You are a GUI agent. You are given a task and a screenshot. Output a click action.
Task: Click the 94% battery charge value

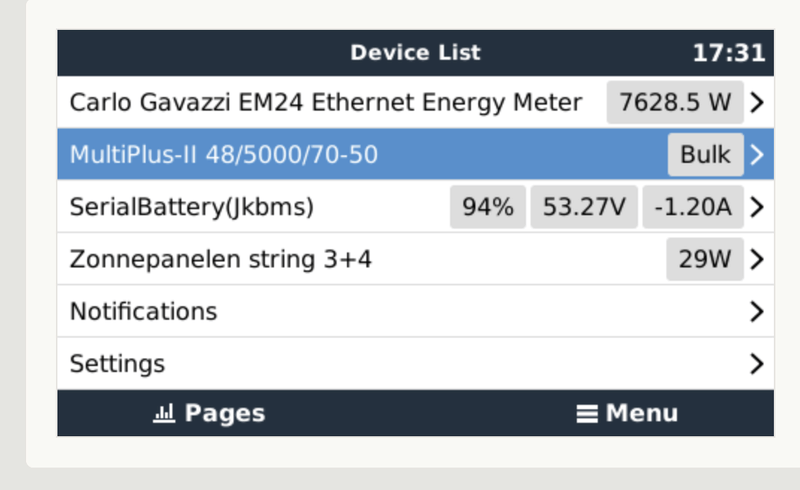coord(487,207)
